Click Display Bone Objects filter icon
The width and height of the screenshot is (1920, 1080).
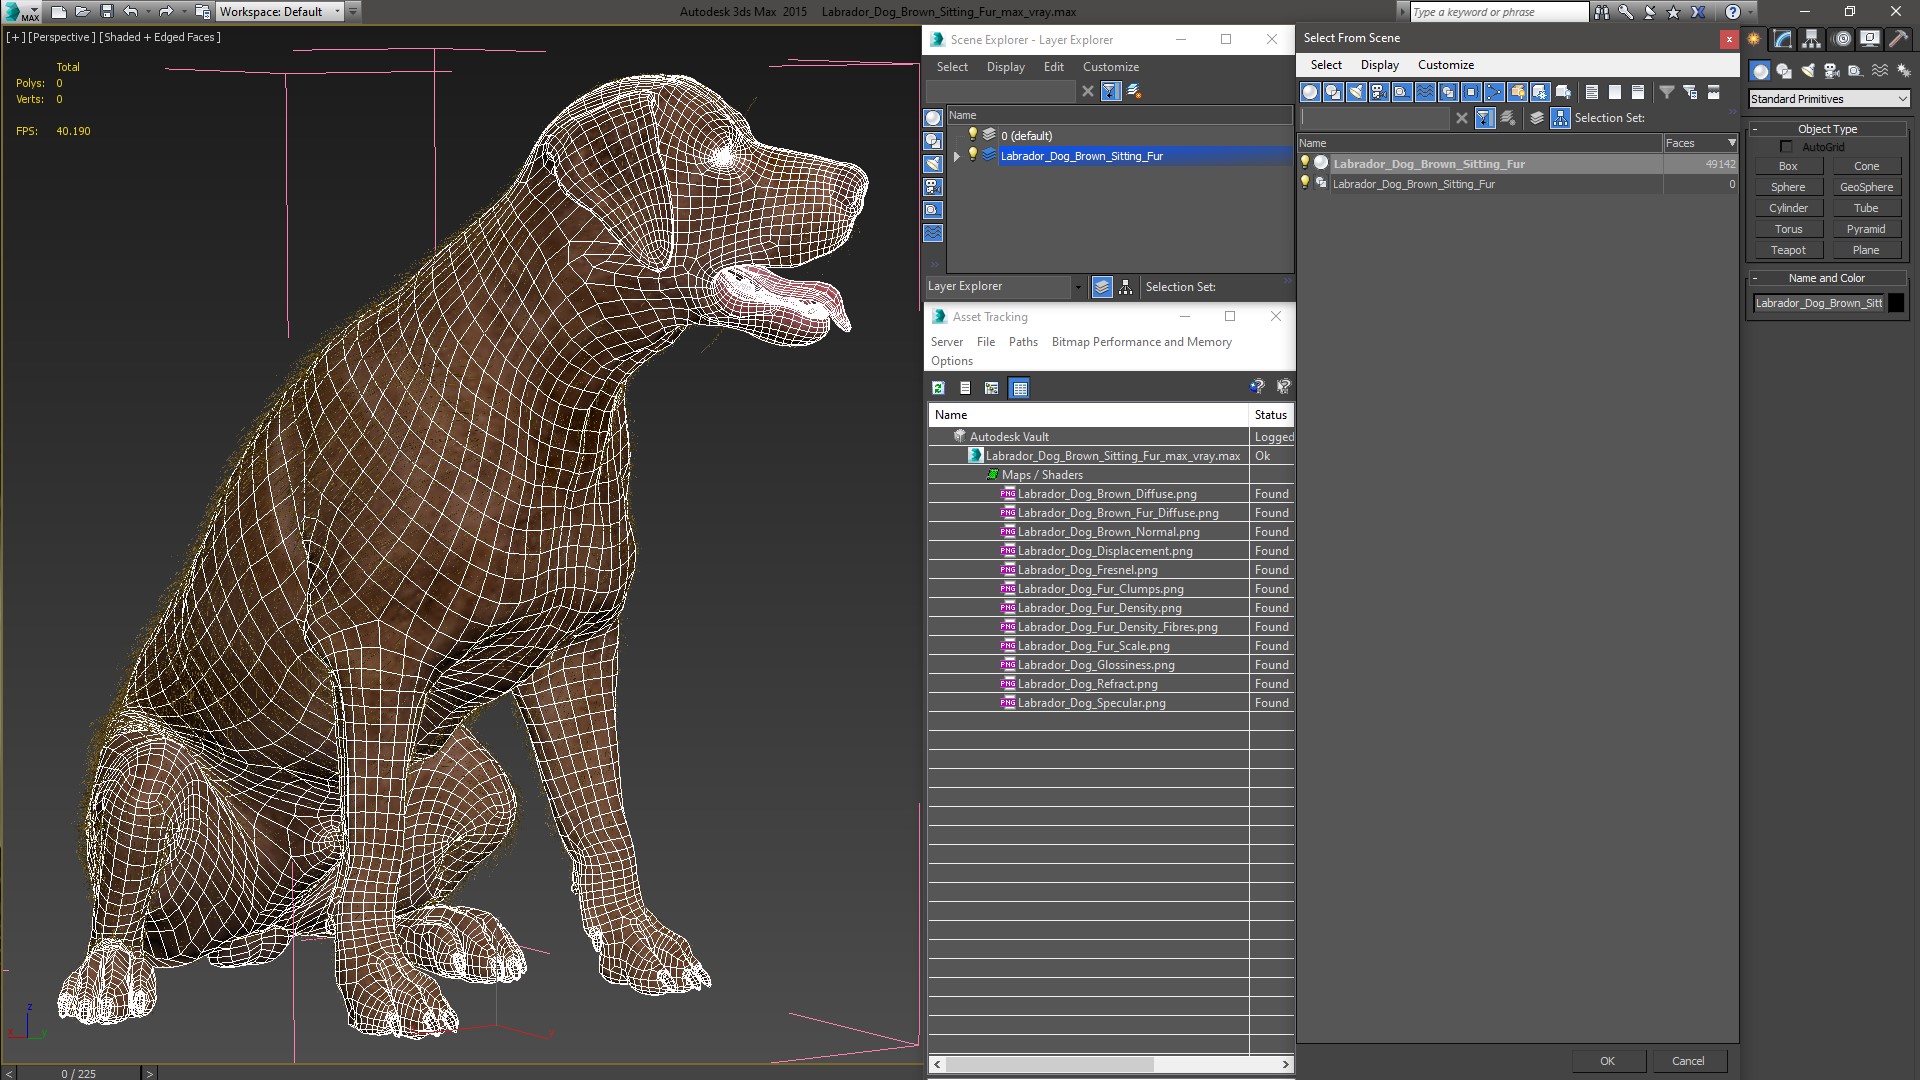pos(1494,92)
